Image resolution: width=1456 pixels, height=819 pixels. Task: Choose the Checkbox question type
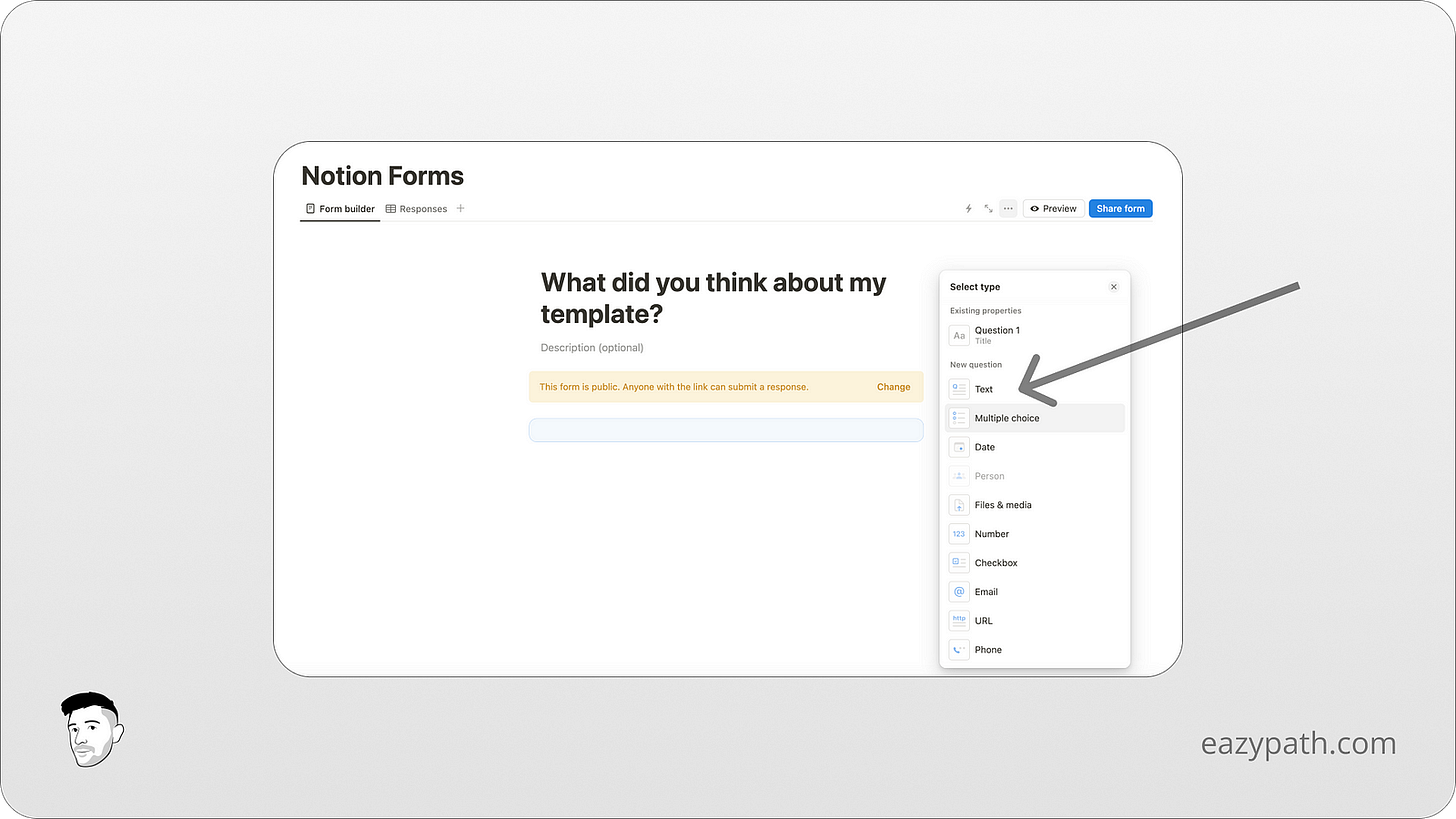(1035, 563)
